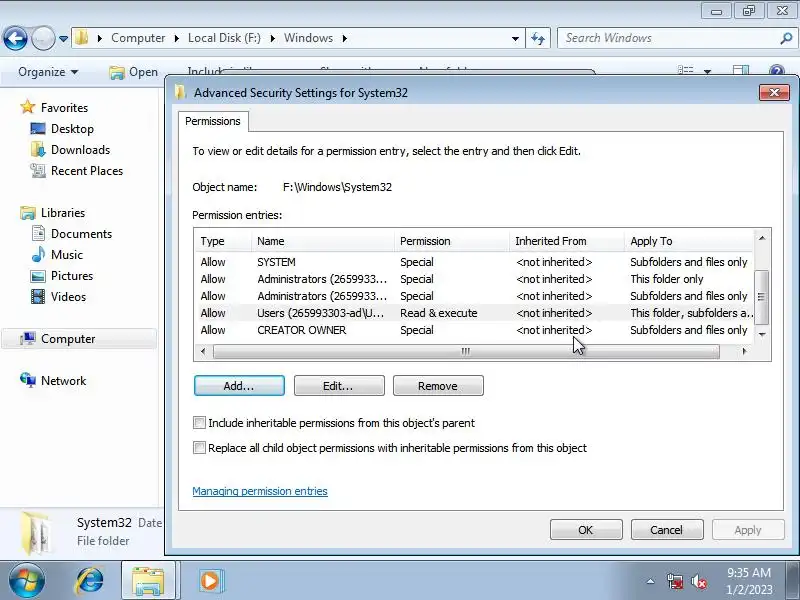Open the Windows Start menu
This screenshot has width=800, height=600.
pos(27,581)
